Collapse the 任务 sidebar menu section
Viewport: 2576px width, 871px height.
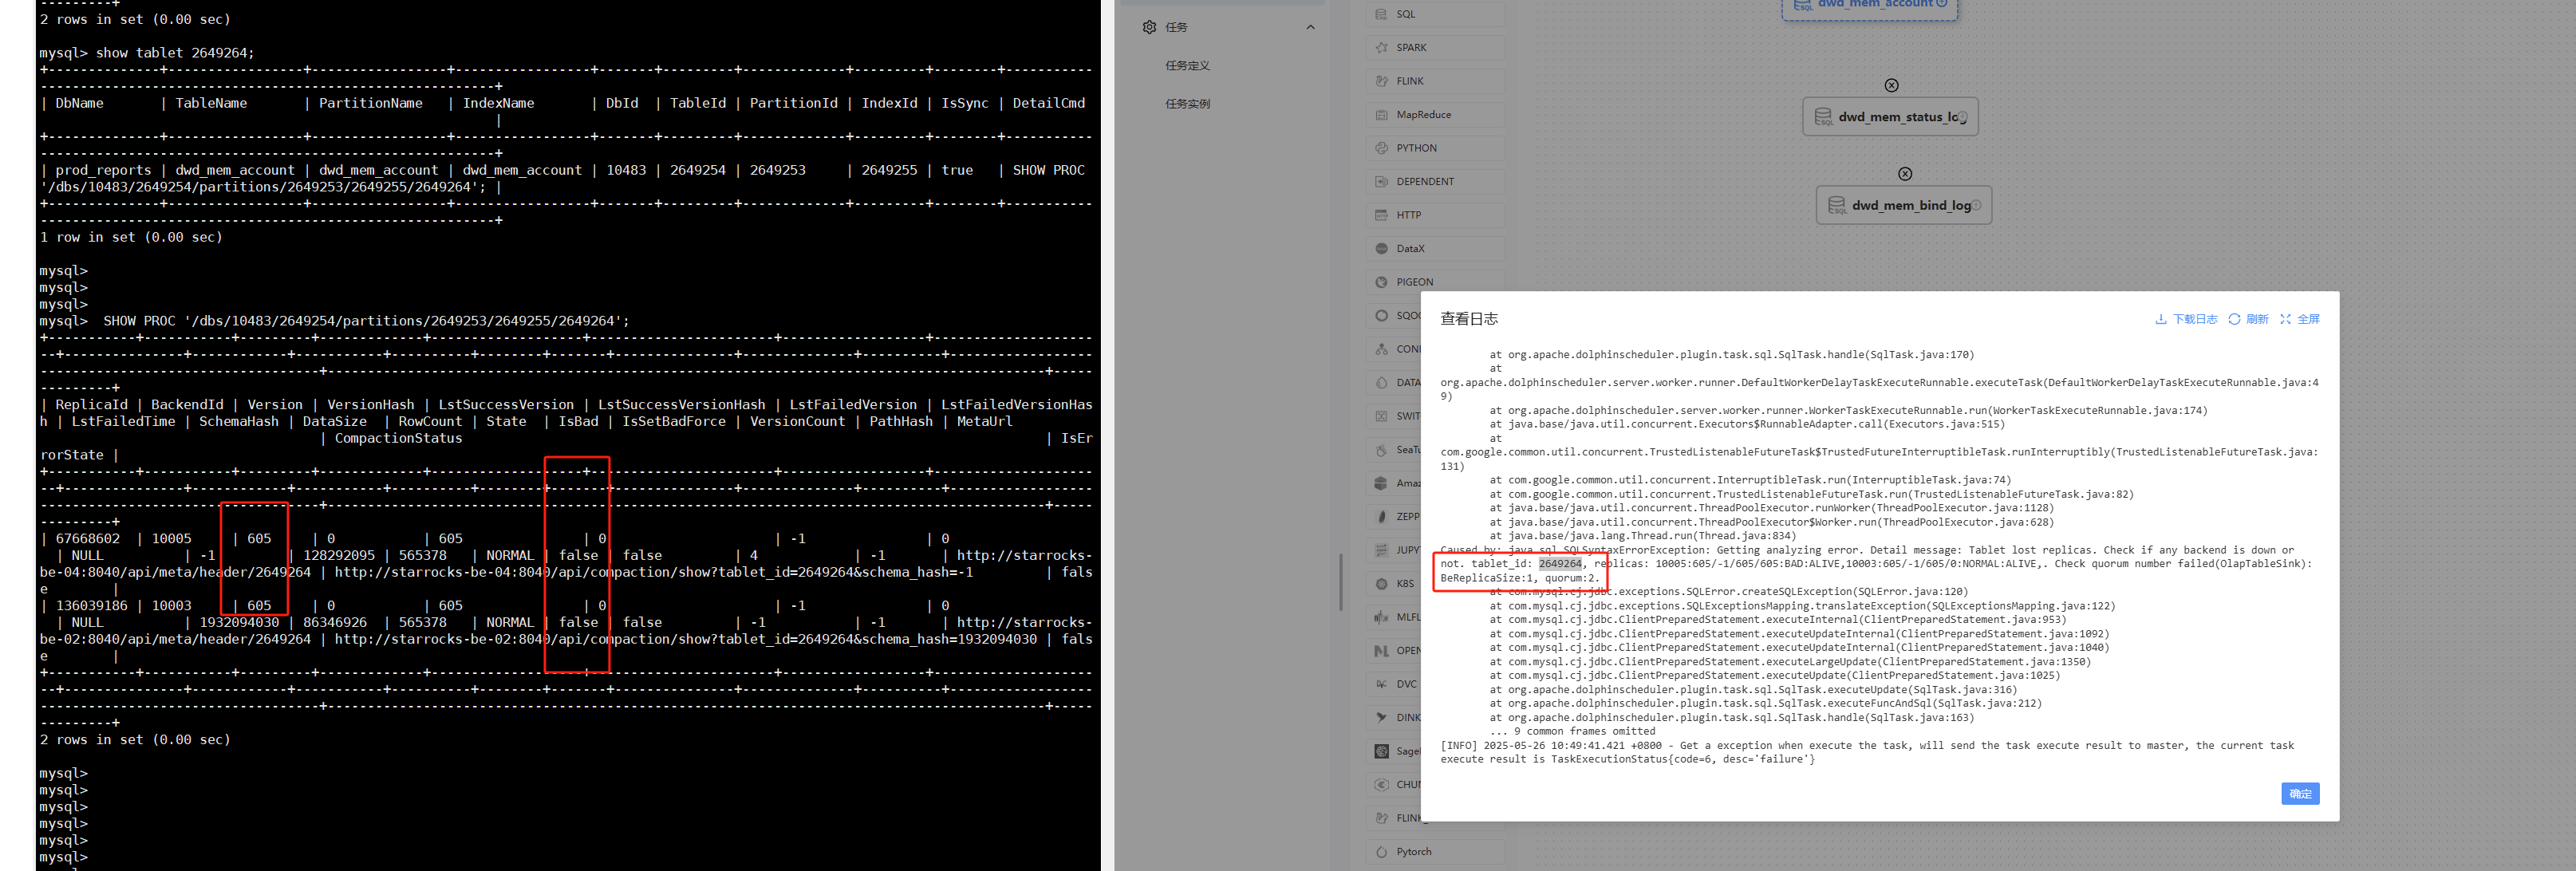pyautogui.click(x=1310, y=28)
